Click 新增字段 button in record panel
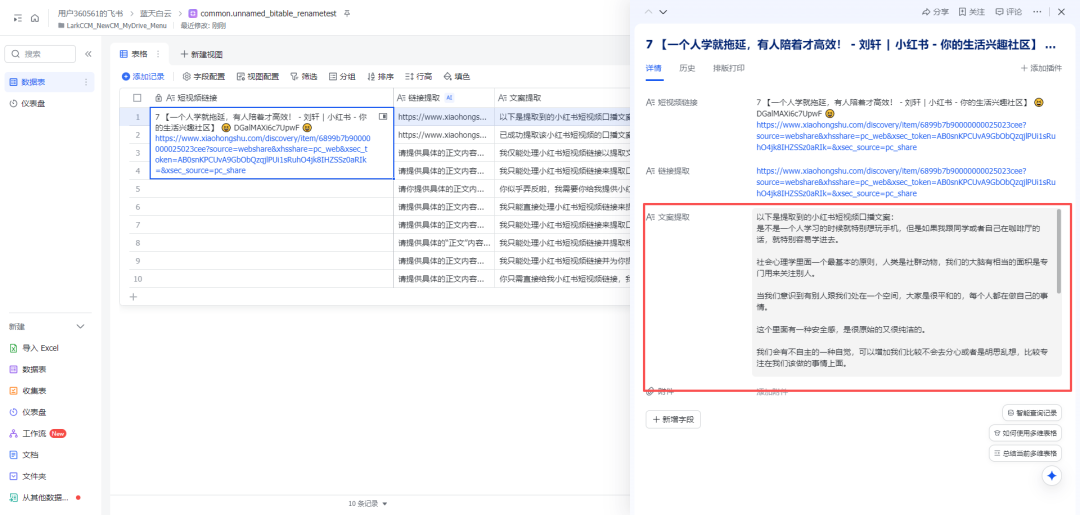 click(x=673, y=419)
